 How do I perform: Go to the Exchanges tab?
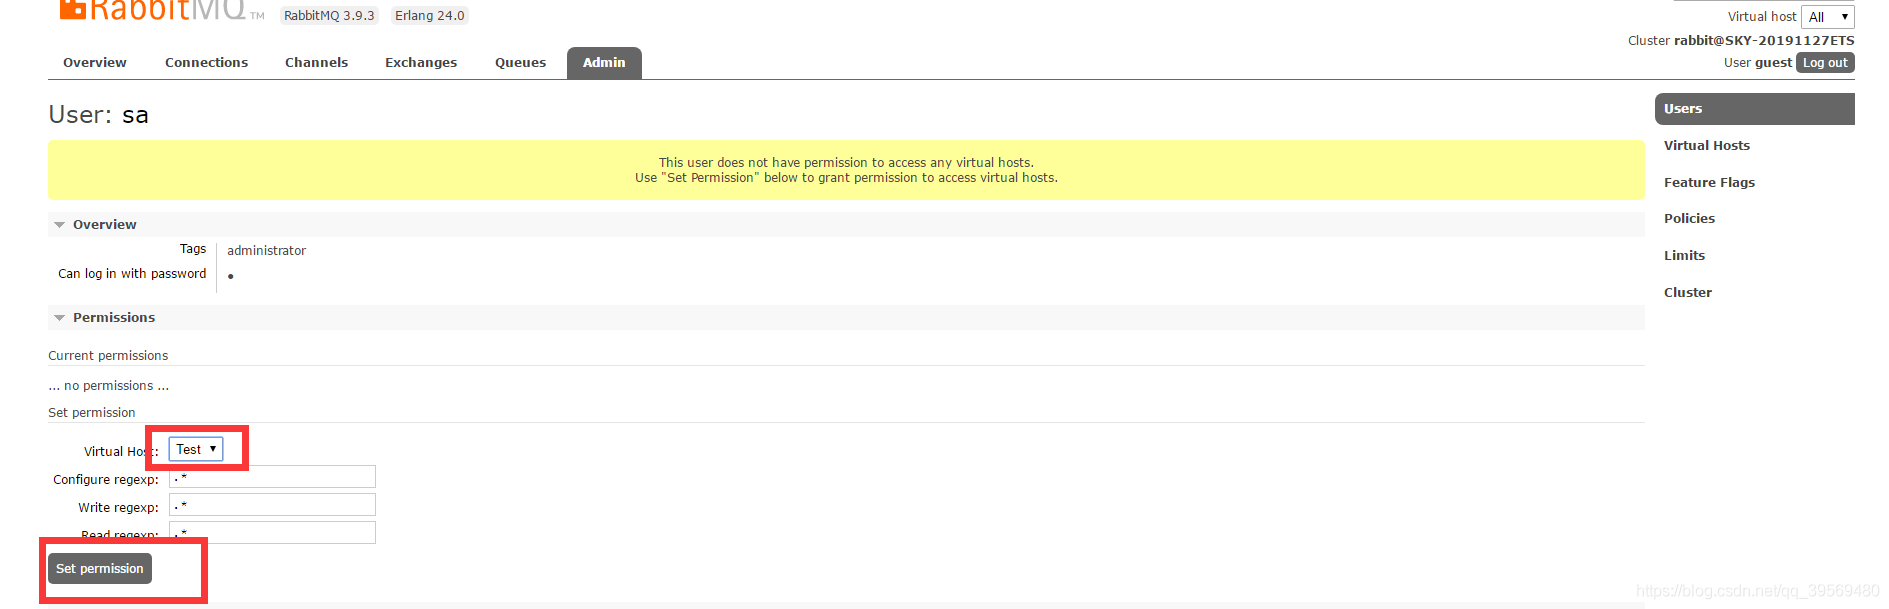[421, 62]
